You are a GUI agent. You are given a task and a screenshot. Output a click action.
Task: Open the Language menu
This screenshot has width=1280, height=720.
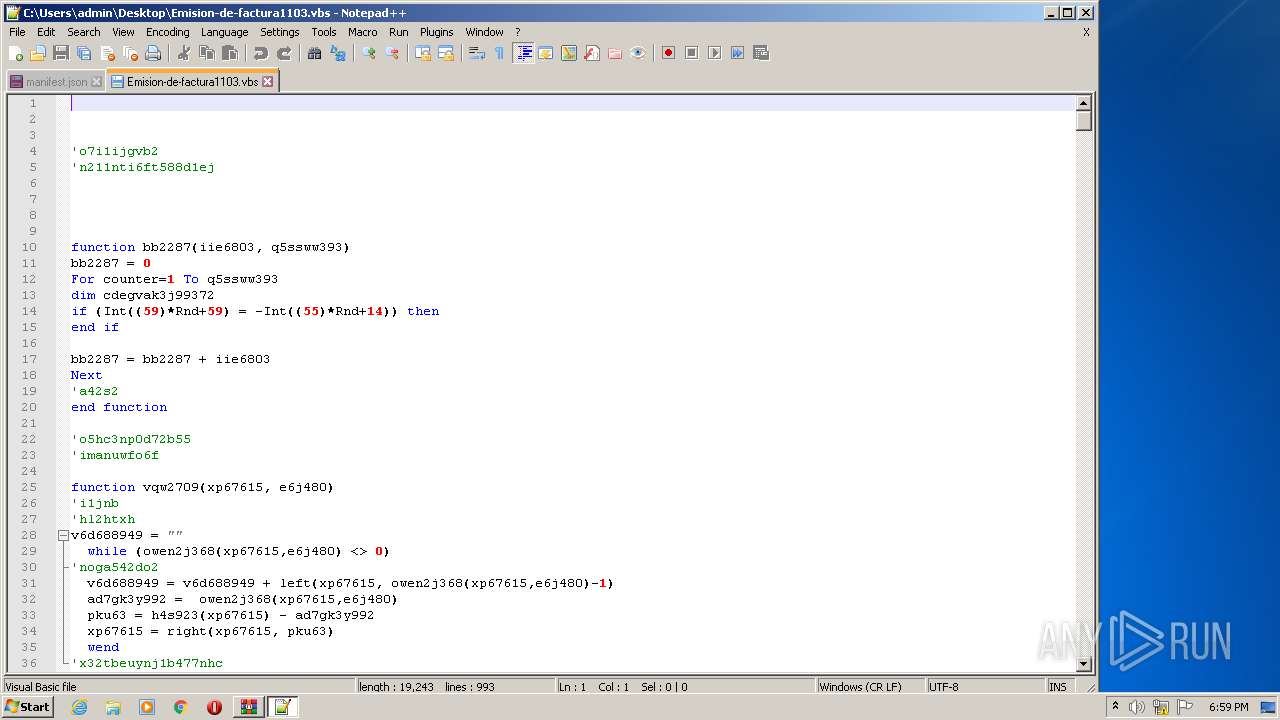pyautogui.click(x=224, y=32)
